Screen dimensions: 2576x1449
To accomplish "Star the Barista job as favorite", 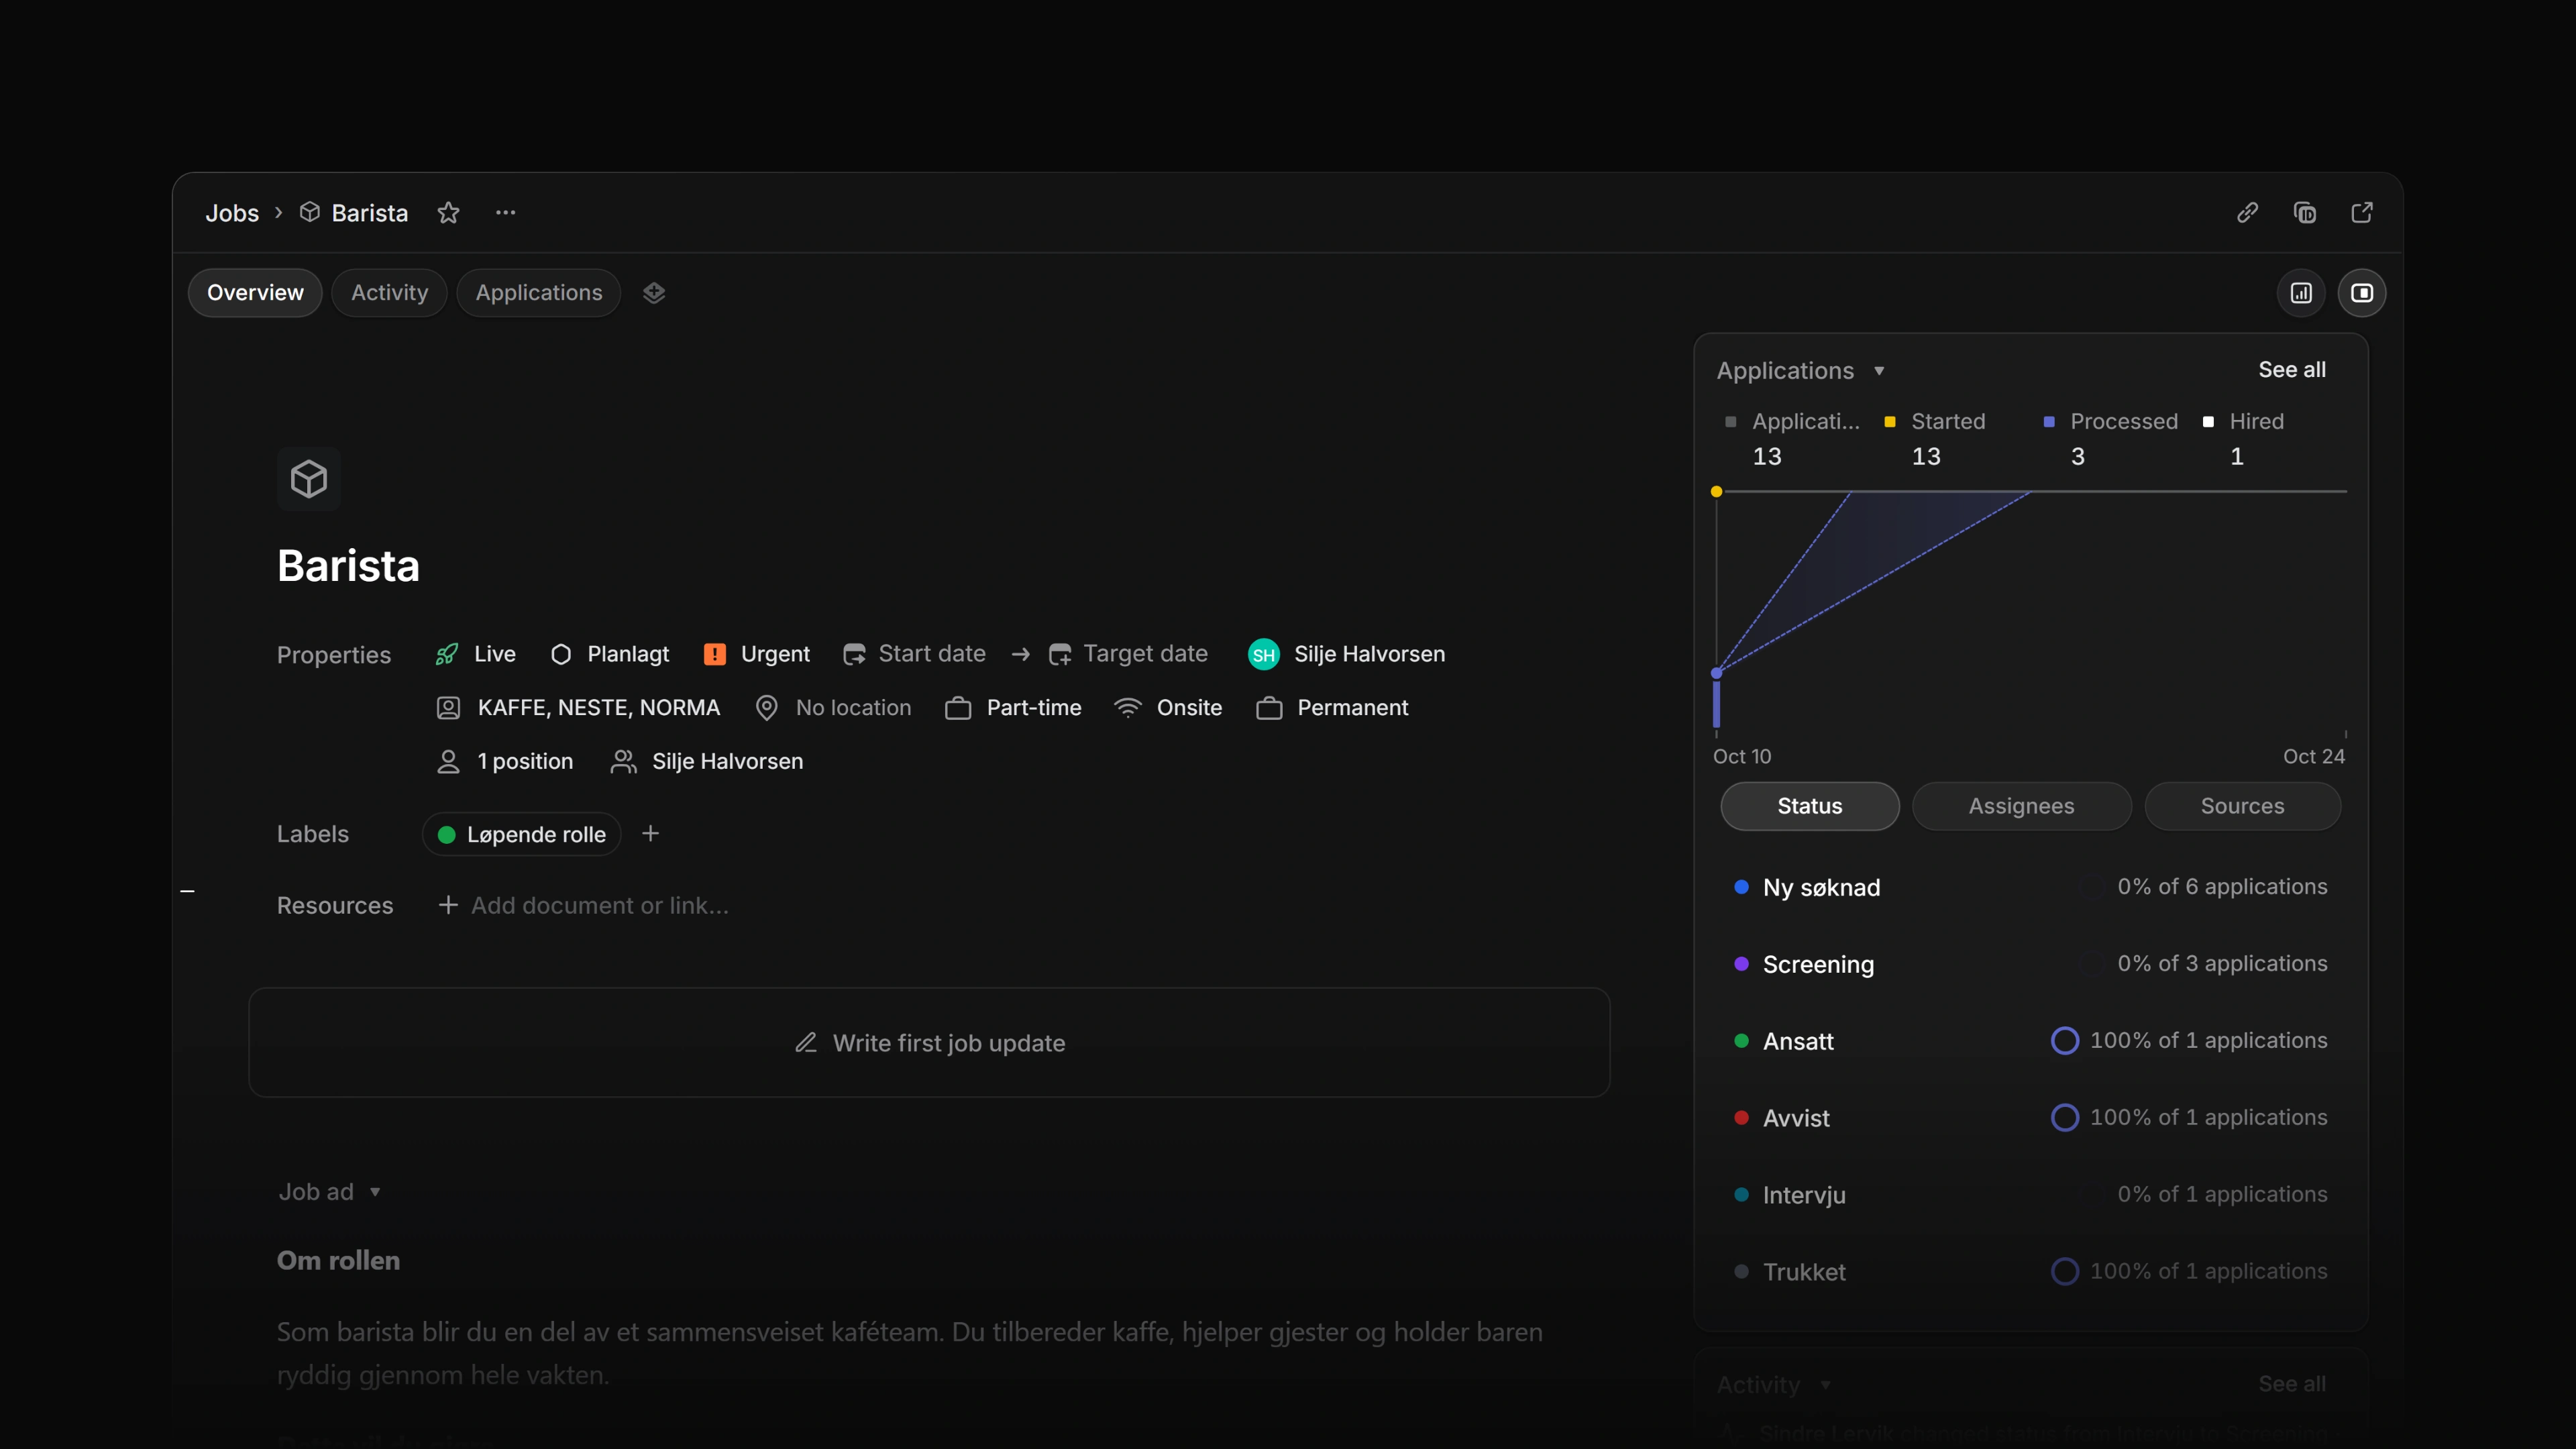I will [448, 212].
